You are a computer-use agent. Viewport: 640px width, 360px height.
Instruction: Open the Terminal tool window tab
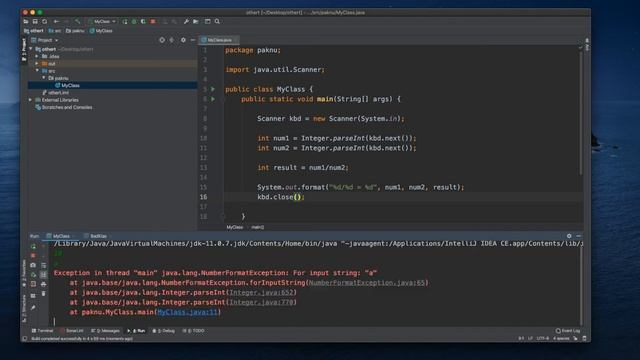pyautogui.click(x=42, y=331)
